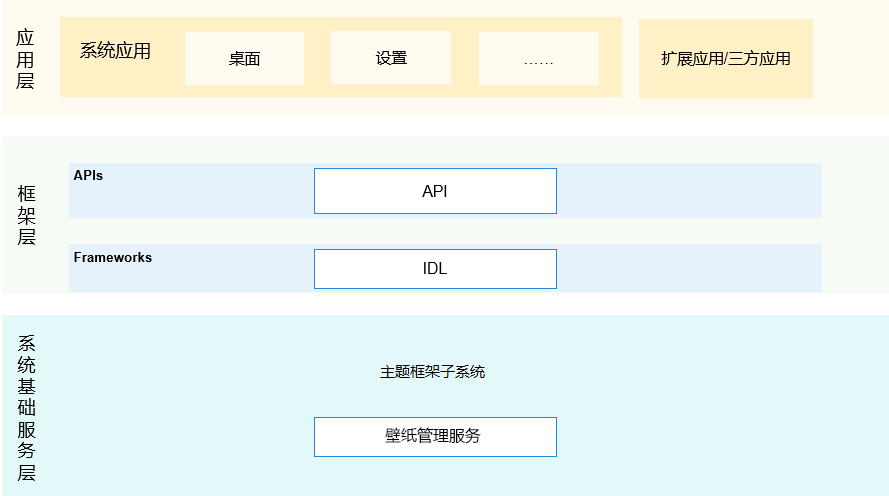This screenshot has width=889, height=496.
Task: Click the 系统应用 heading text
Action: coord(115,51)
